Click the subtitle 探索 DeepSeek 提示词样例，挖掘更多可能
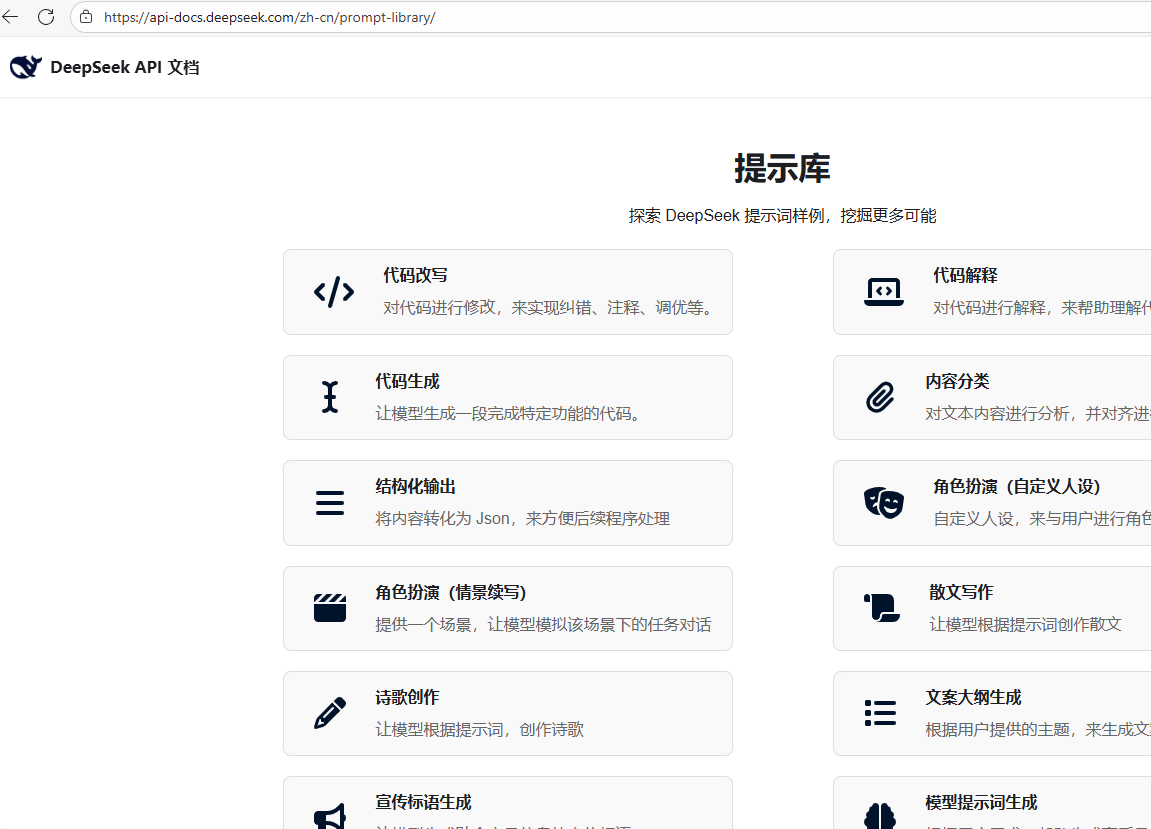1151x829 pixels. click(783, 215)
